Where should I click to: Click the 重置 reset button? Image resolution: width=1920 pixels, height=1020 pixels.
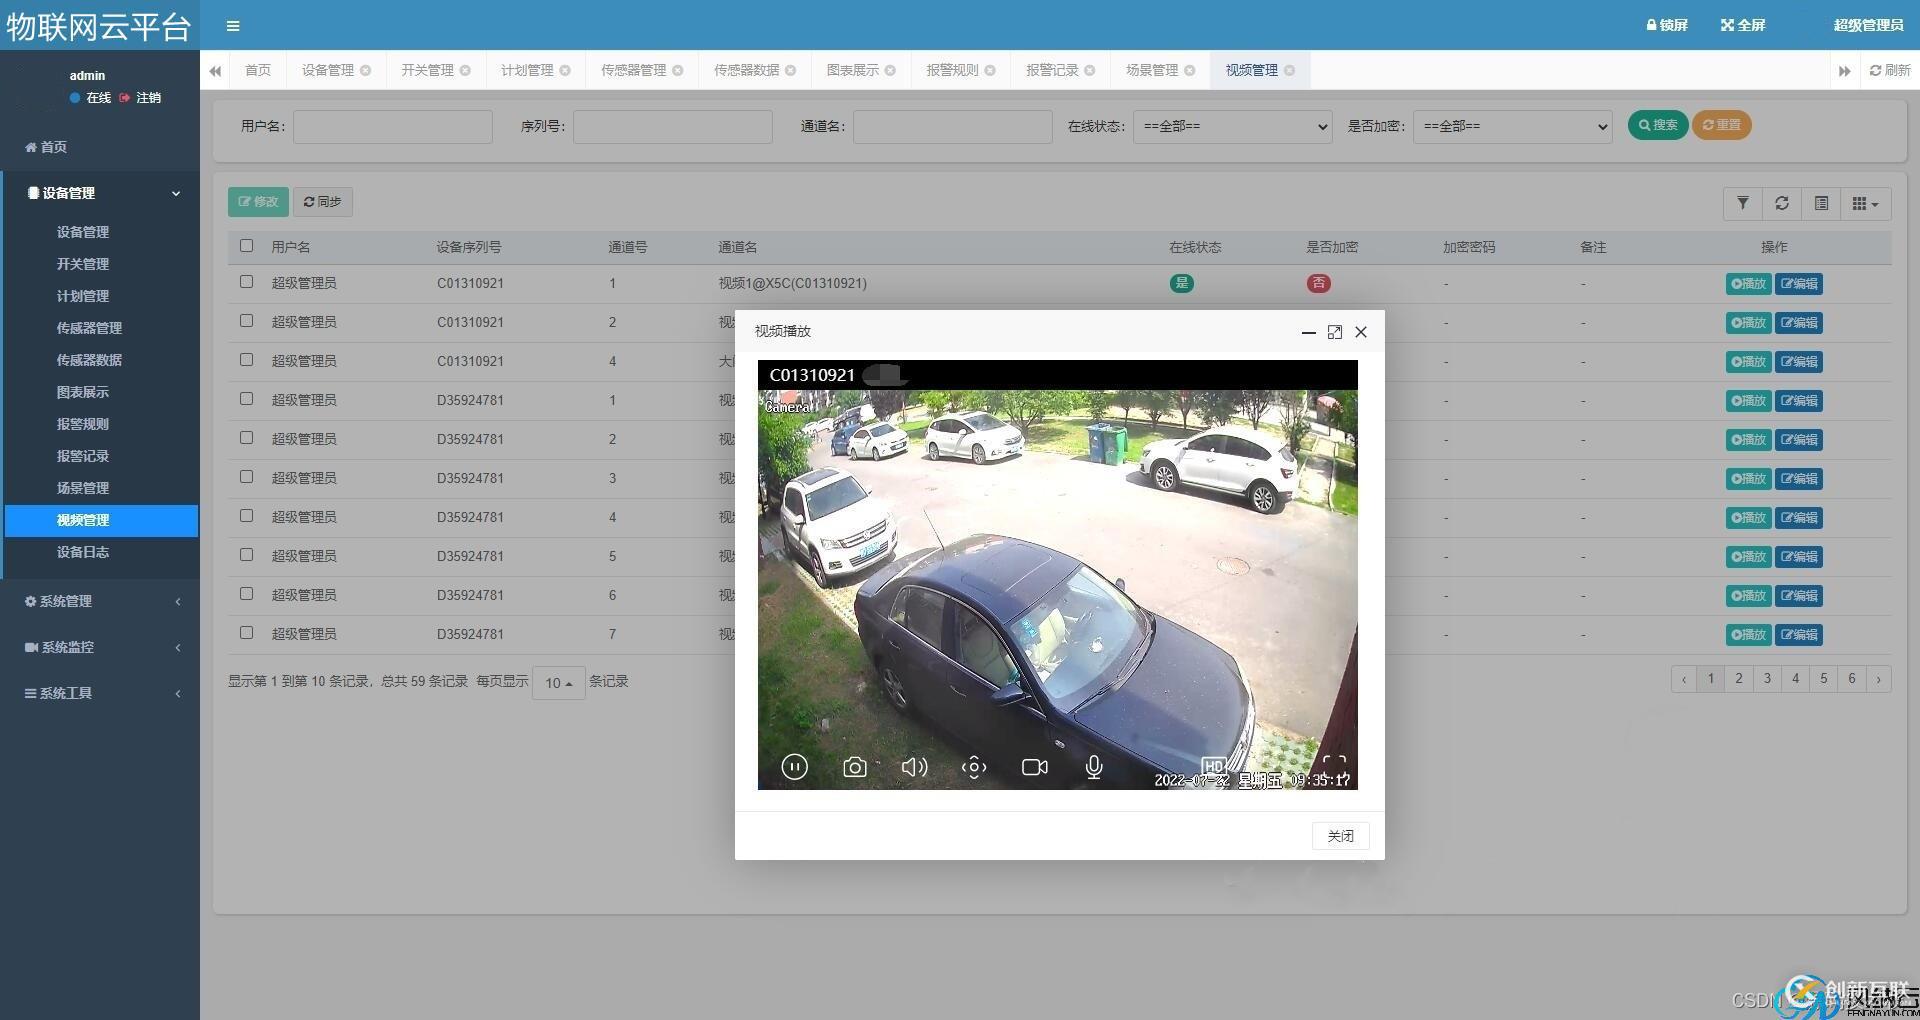point(1721,125)
